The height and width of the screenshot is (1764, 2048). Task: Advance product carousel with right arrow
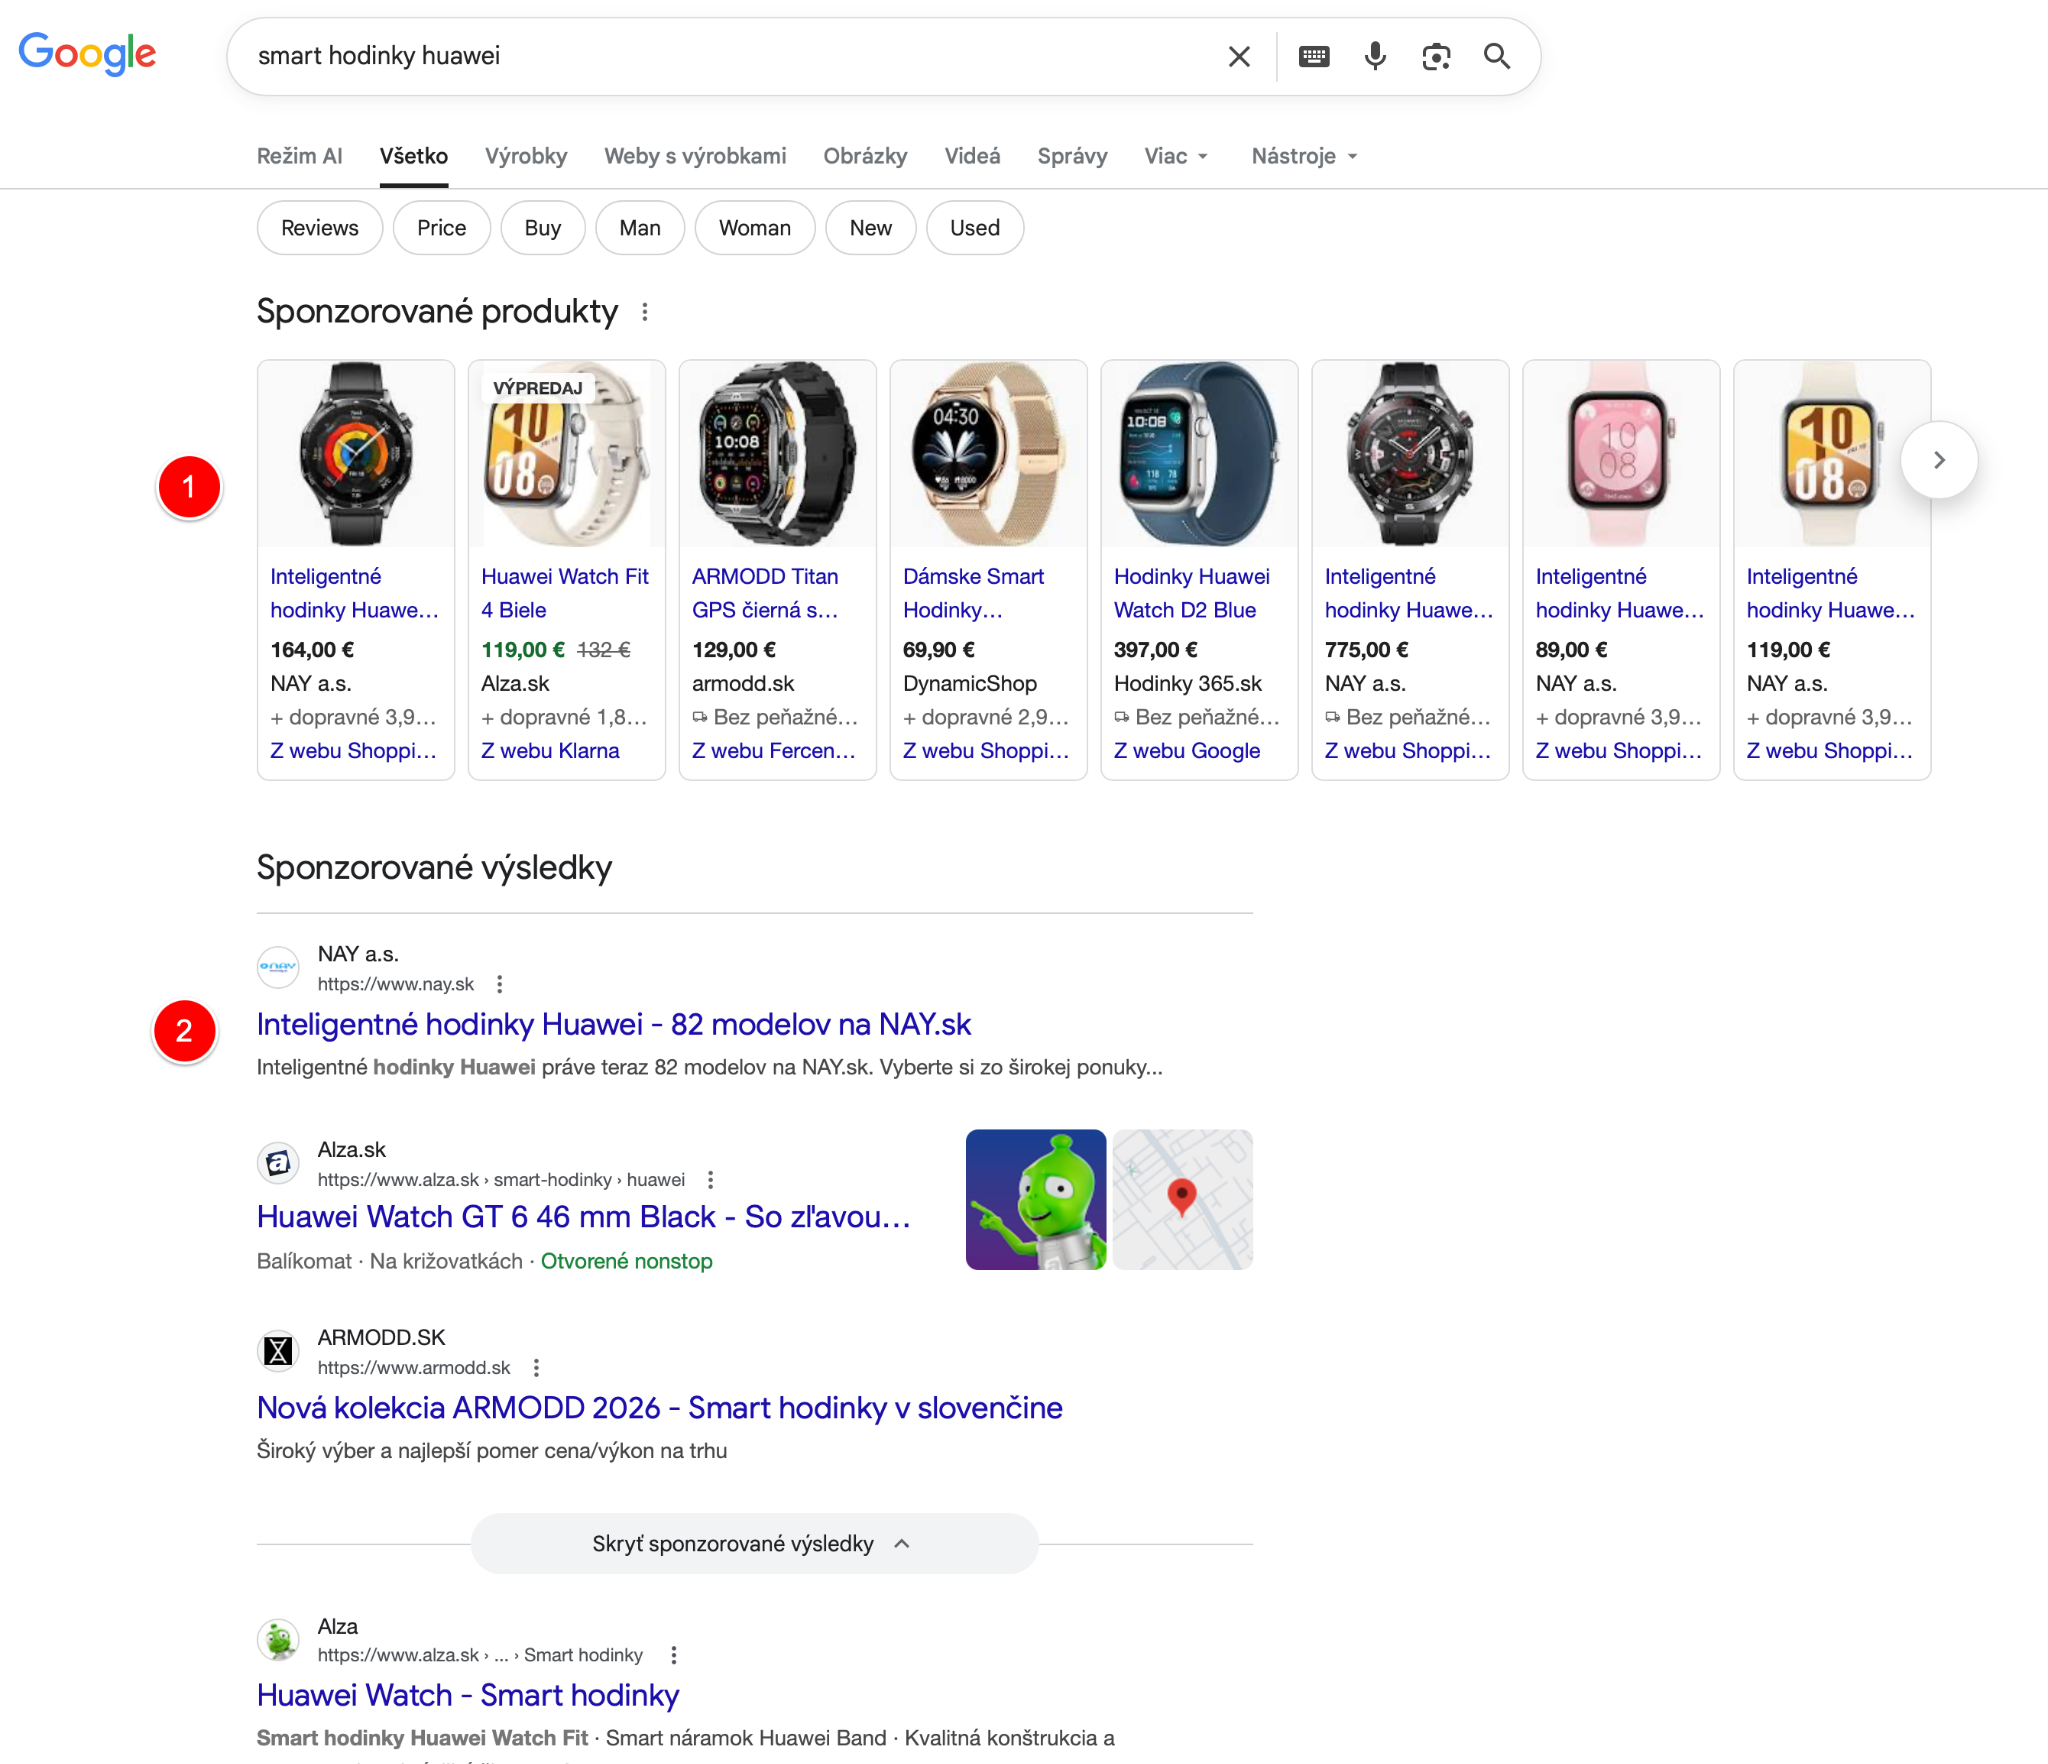click(1938, 460)
